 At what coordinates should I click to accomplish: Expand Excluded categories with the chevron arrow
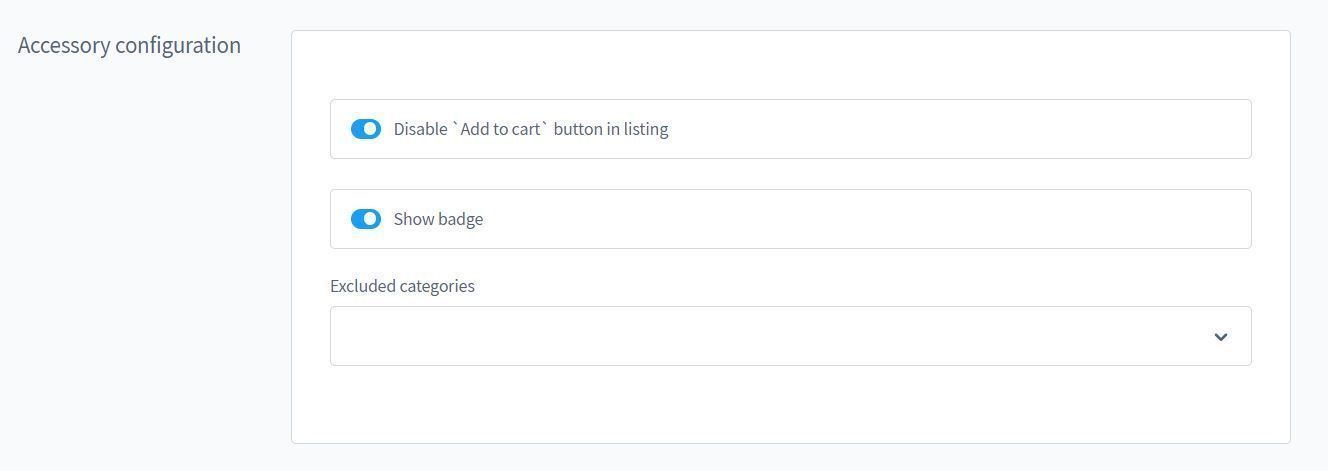point(1220,337)
